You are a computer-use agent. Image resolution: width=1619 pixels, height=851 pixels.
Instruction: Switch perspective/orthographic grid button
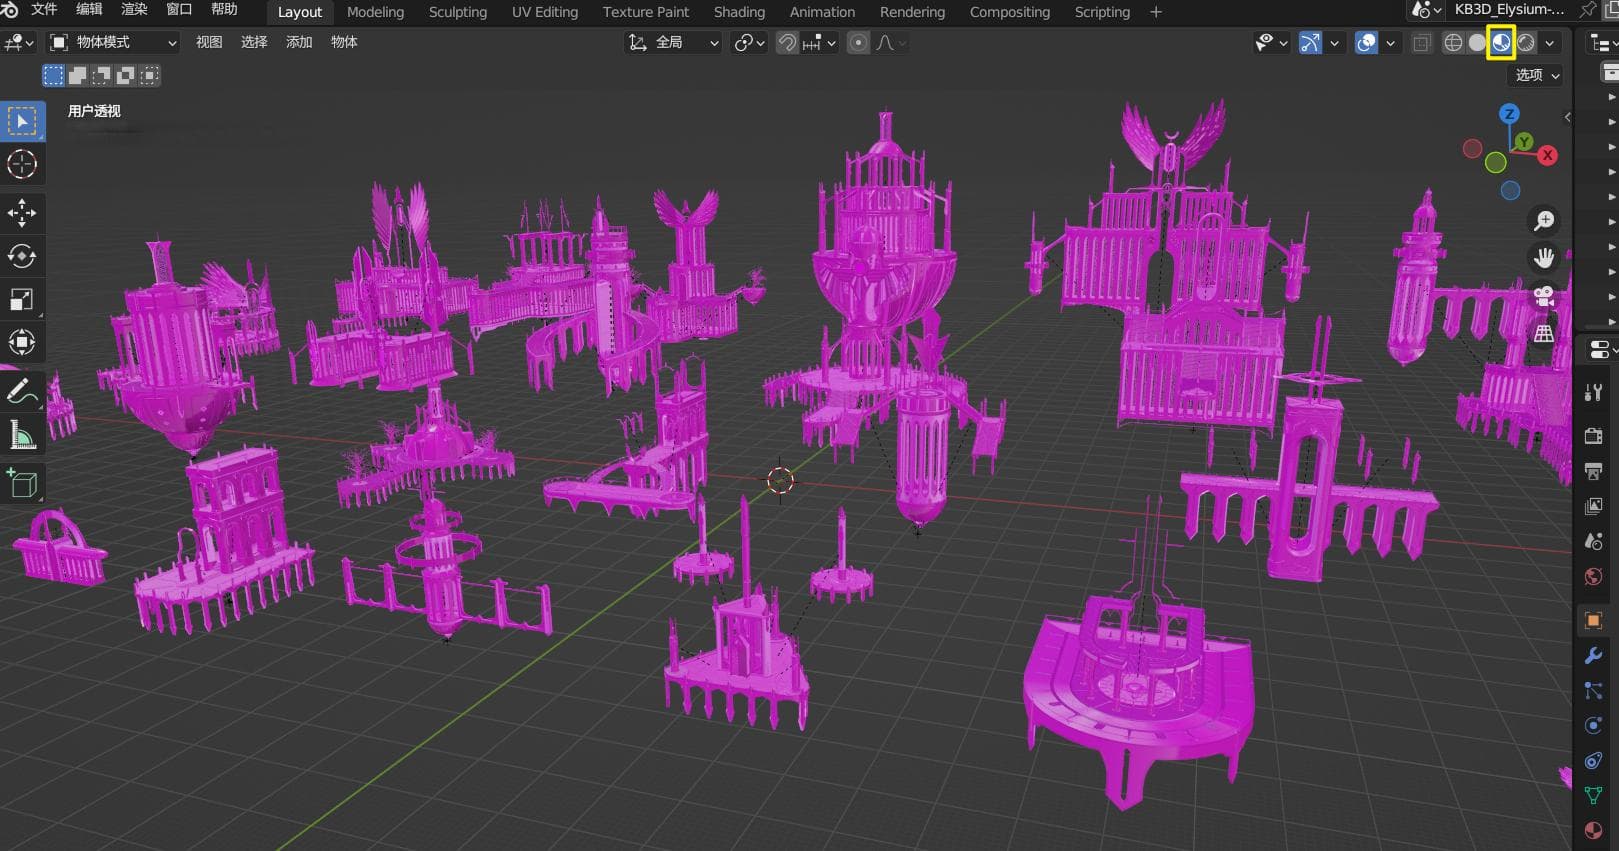pos(1544,334)
